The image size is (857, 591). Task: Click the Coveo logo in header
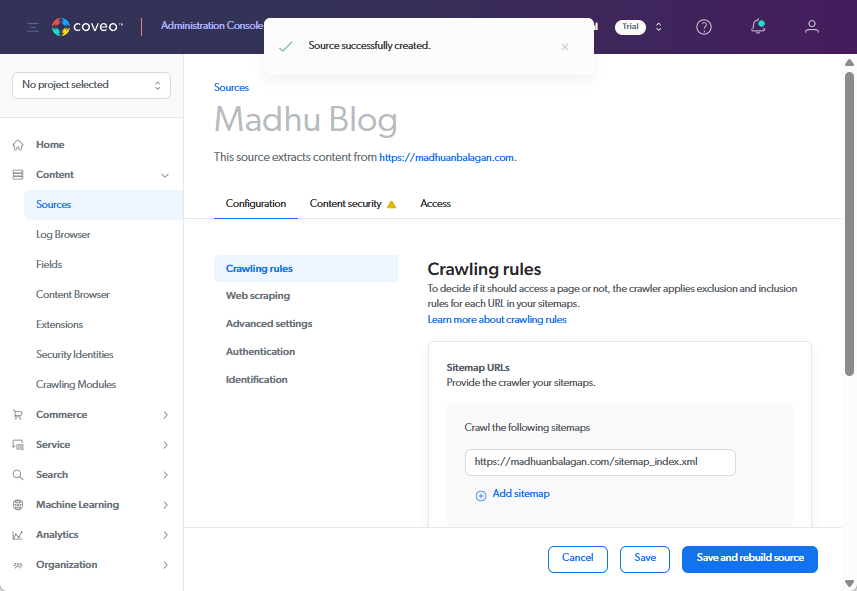tap(87, 27)
